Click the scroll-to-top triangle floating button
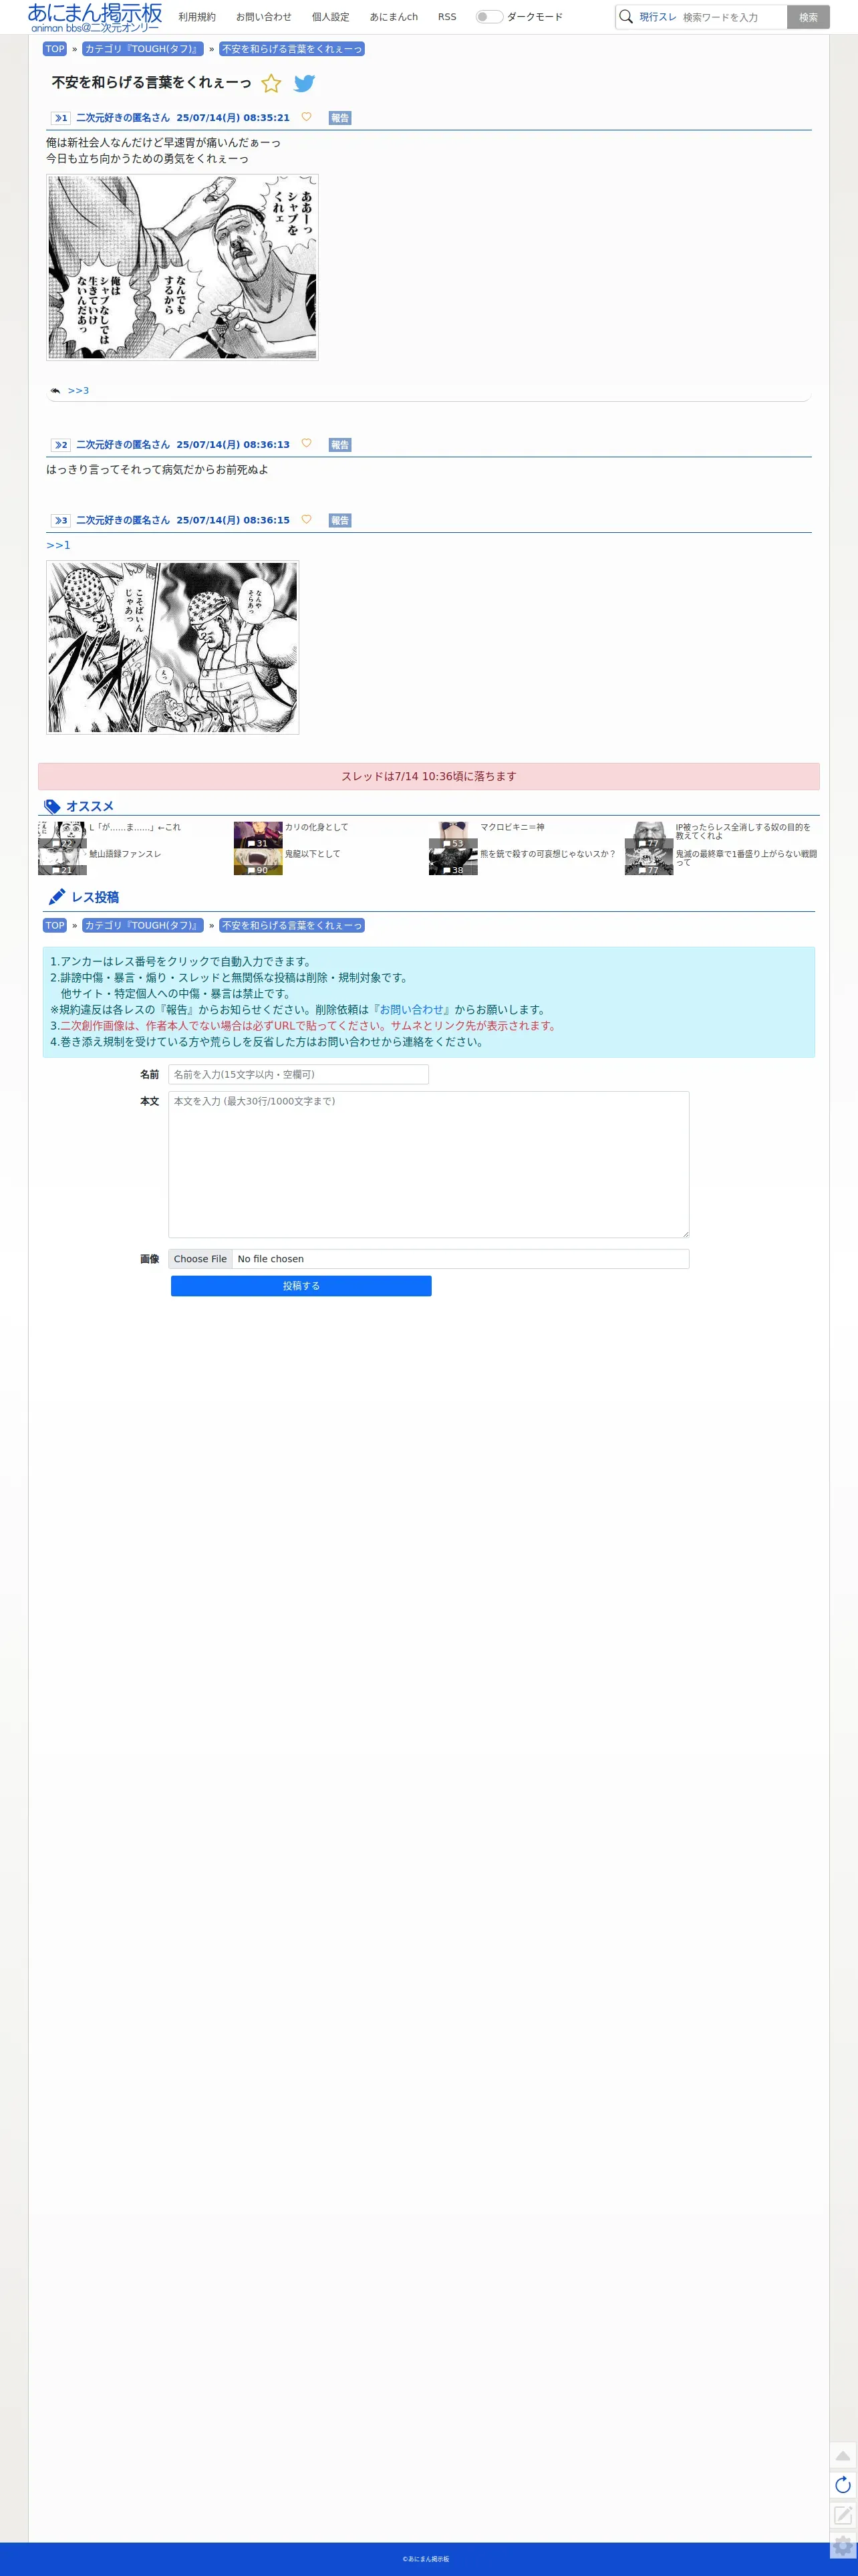The image size is (858, 2576). 843,2455
